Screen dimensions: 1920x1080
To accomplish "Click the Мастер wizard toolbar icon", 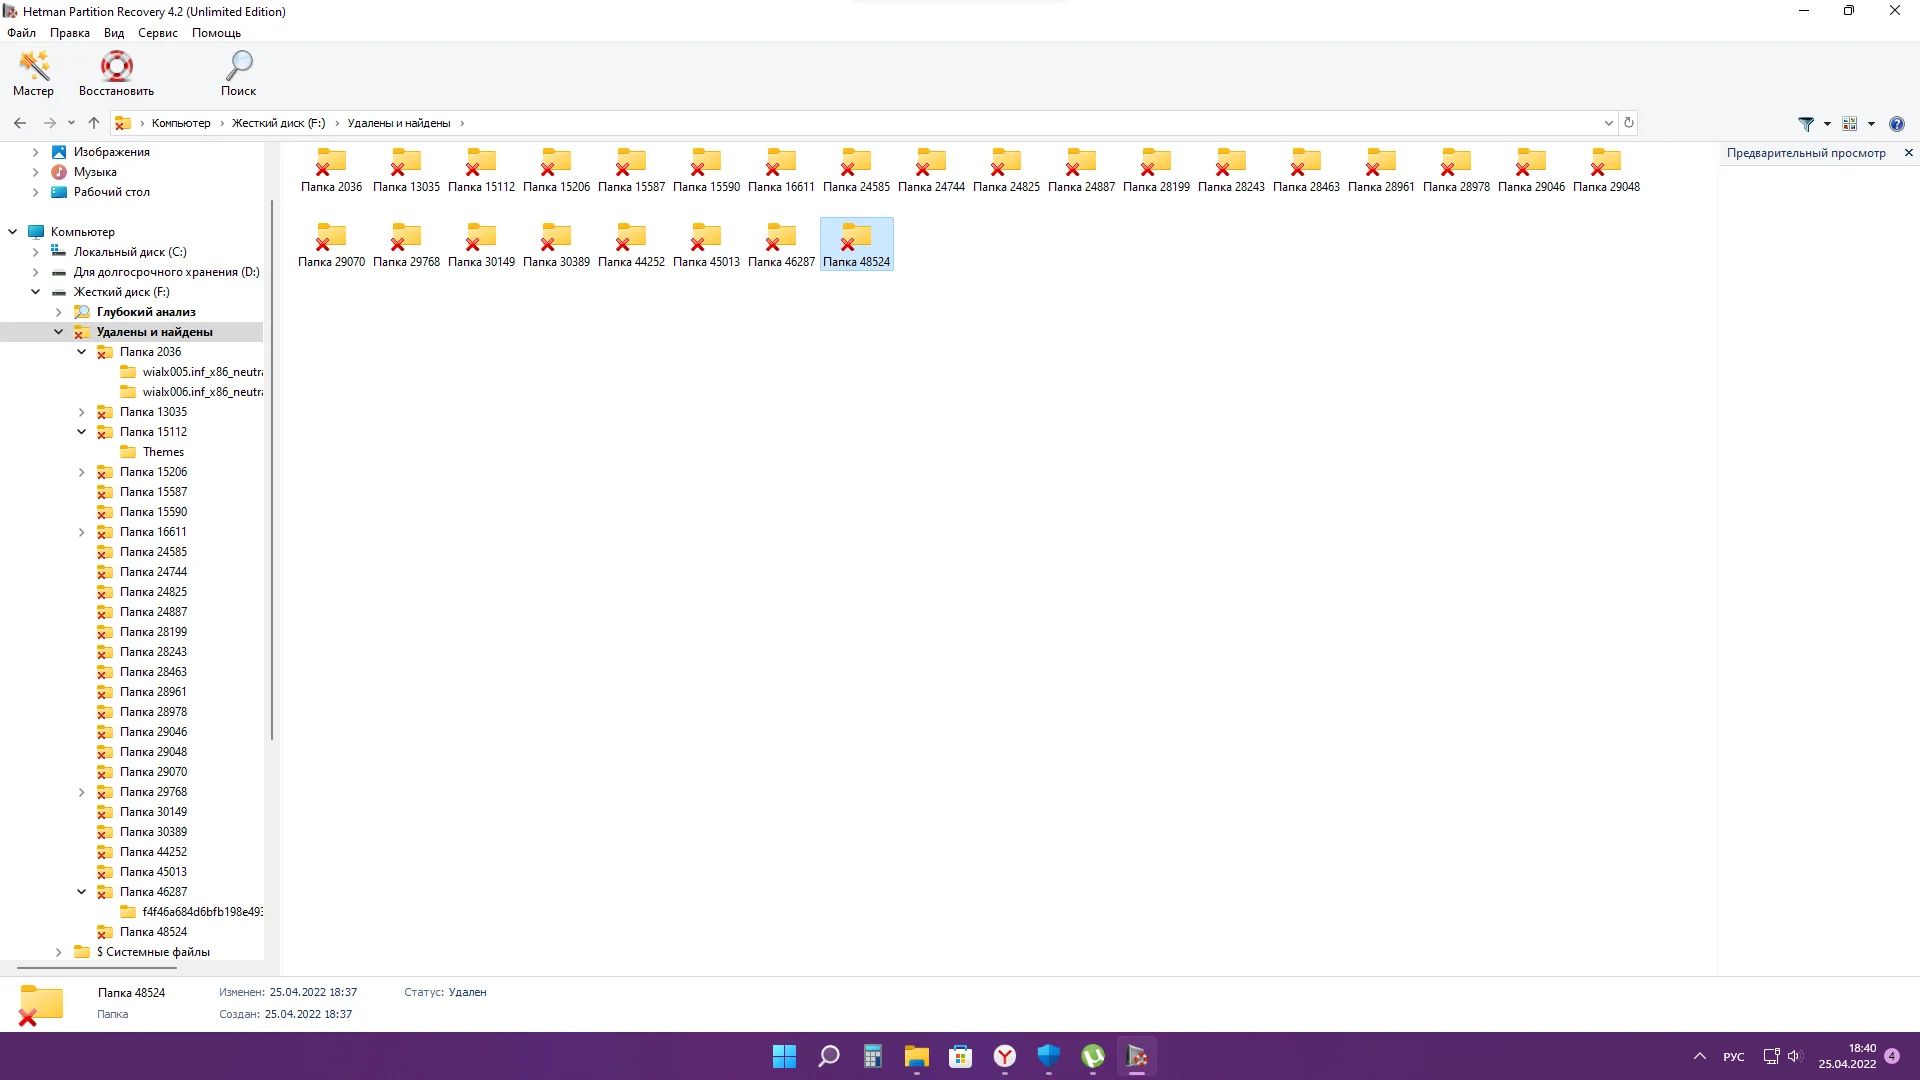I will tap(33, 67).
